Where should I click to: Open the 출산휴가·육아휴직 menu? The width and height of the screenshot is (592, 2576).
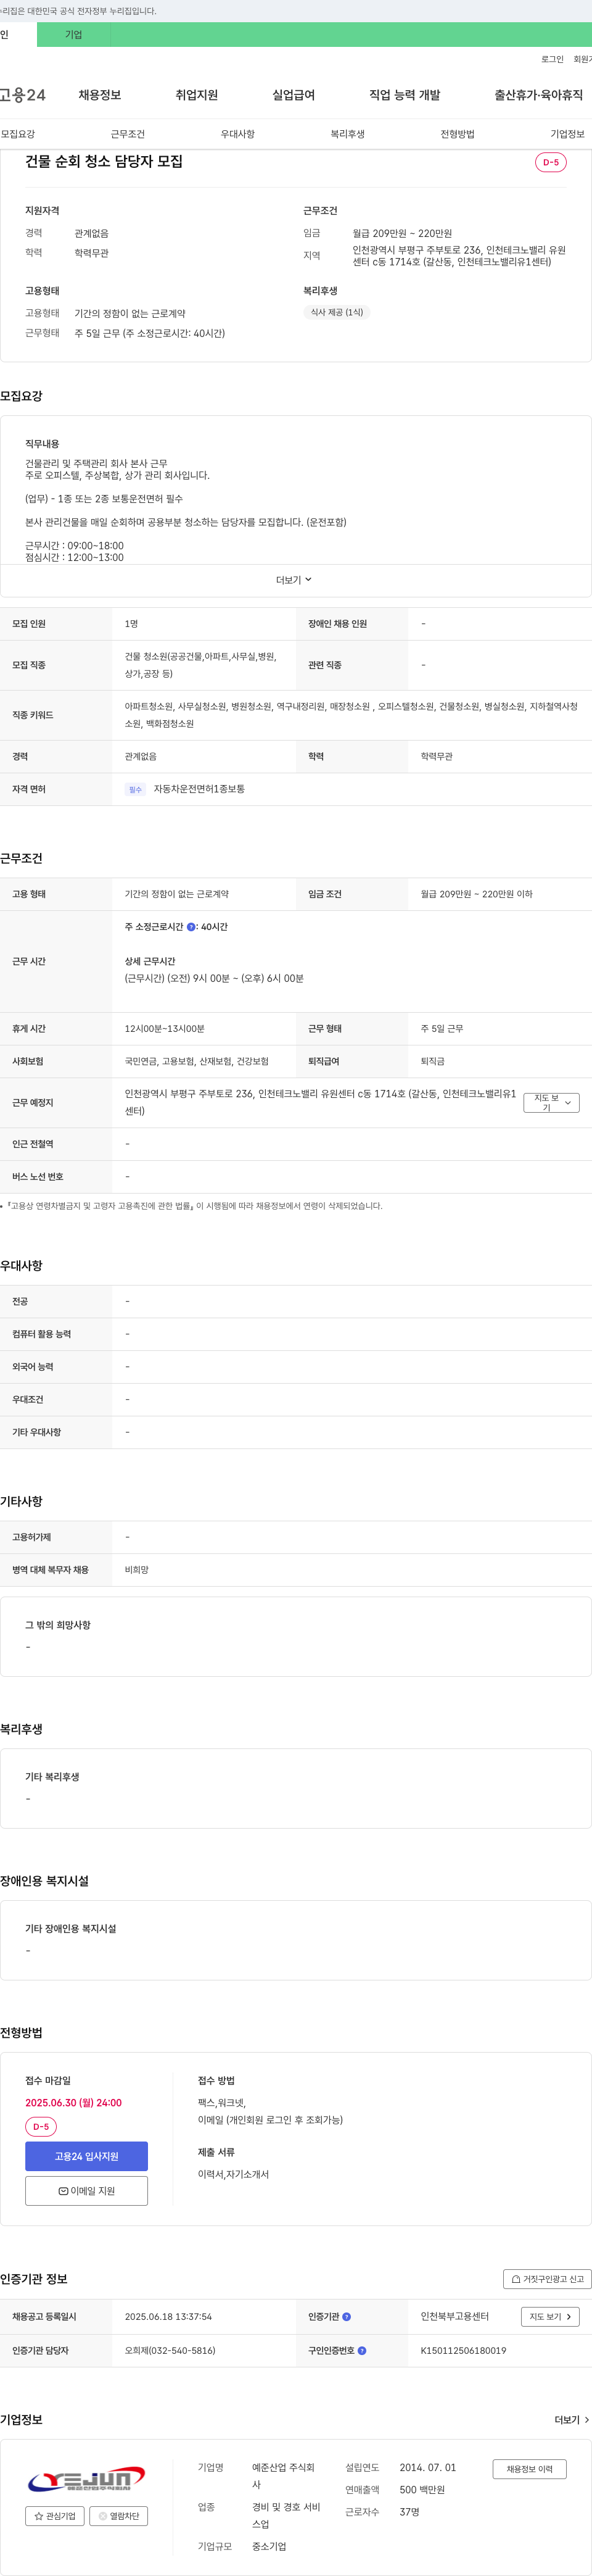(x=538, y=95)
